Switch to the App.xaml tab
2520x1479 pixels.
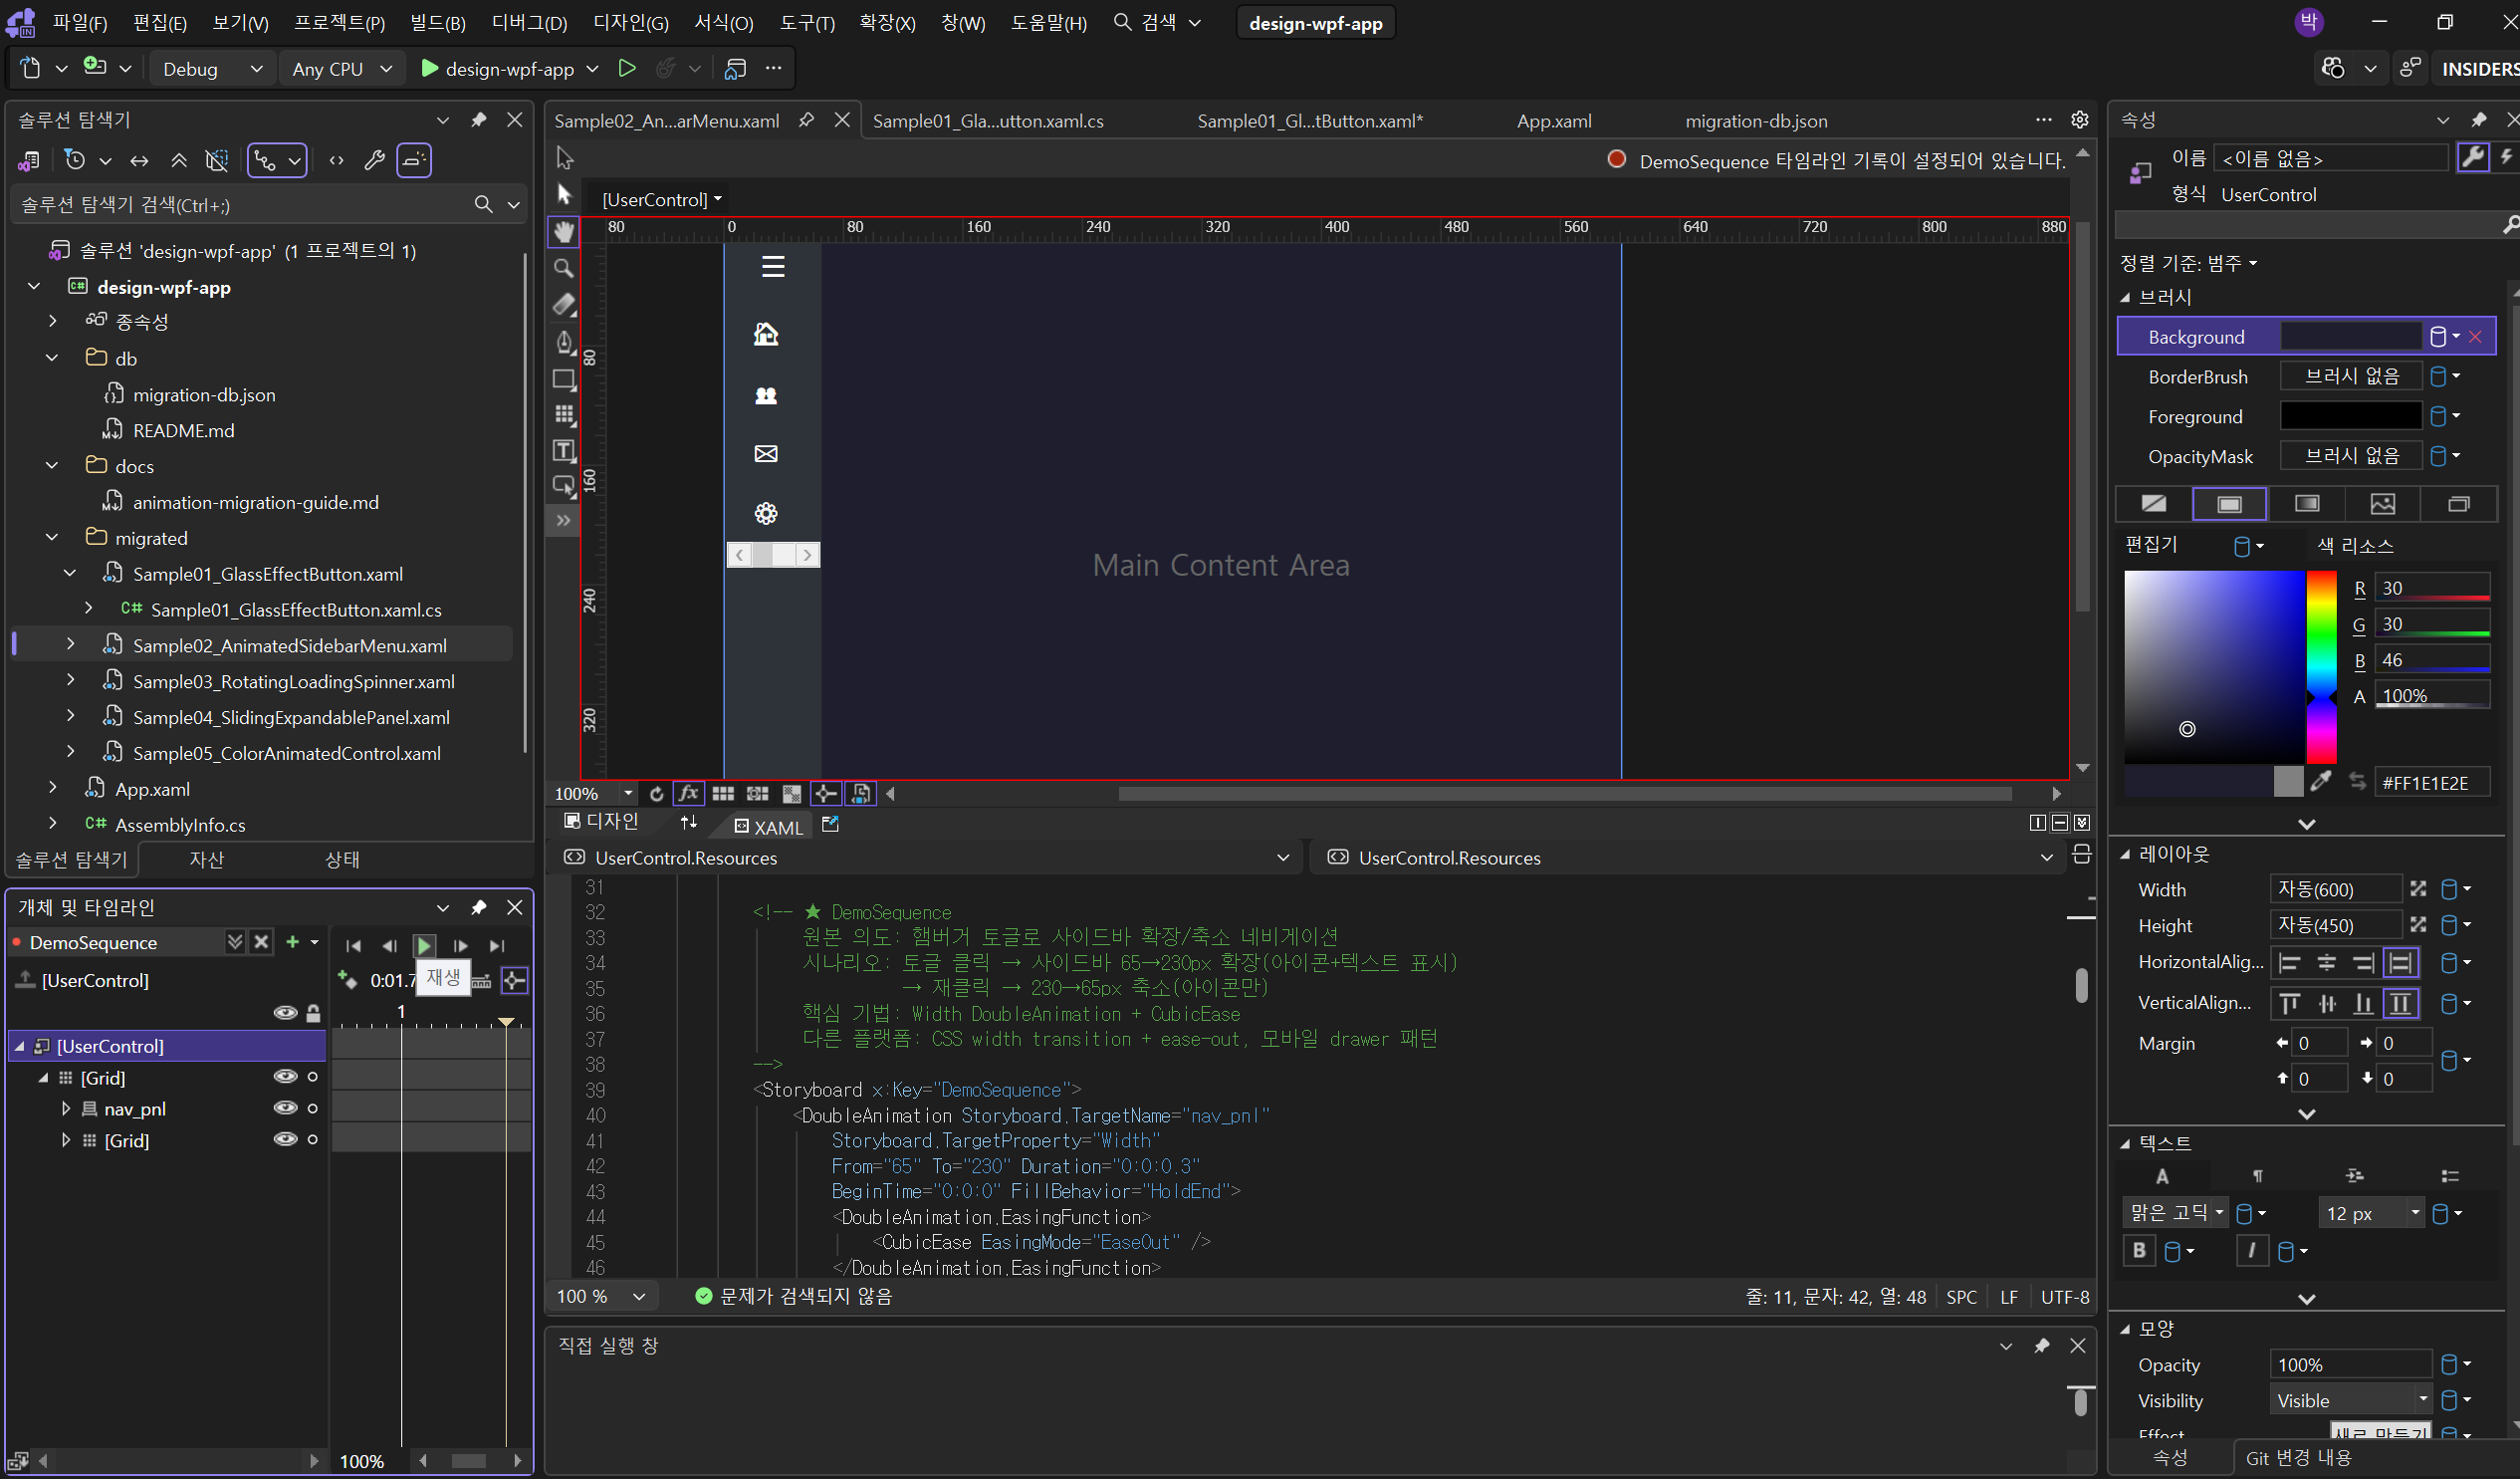(1553, 121)
